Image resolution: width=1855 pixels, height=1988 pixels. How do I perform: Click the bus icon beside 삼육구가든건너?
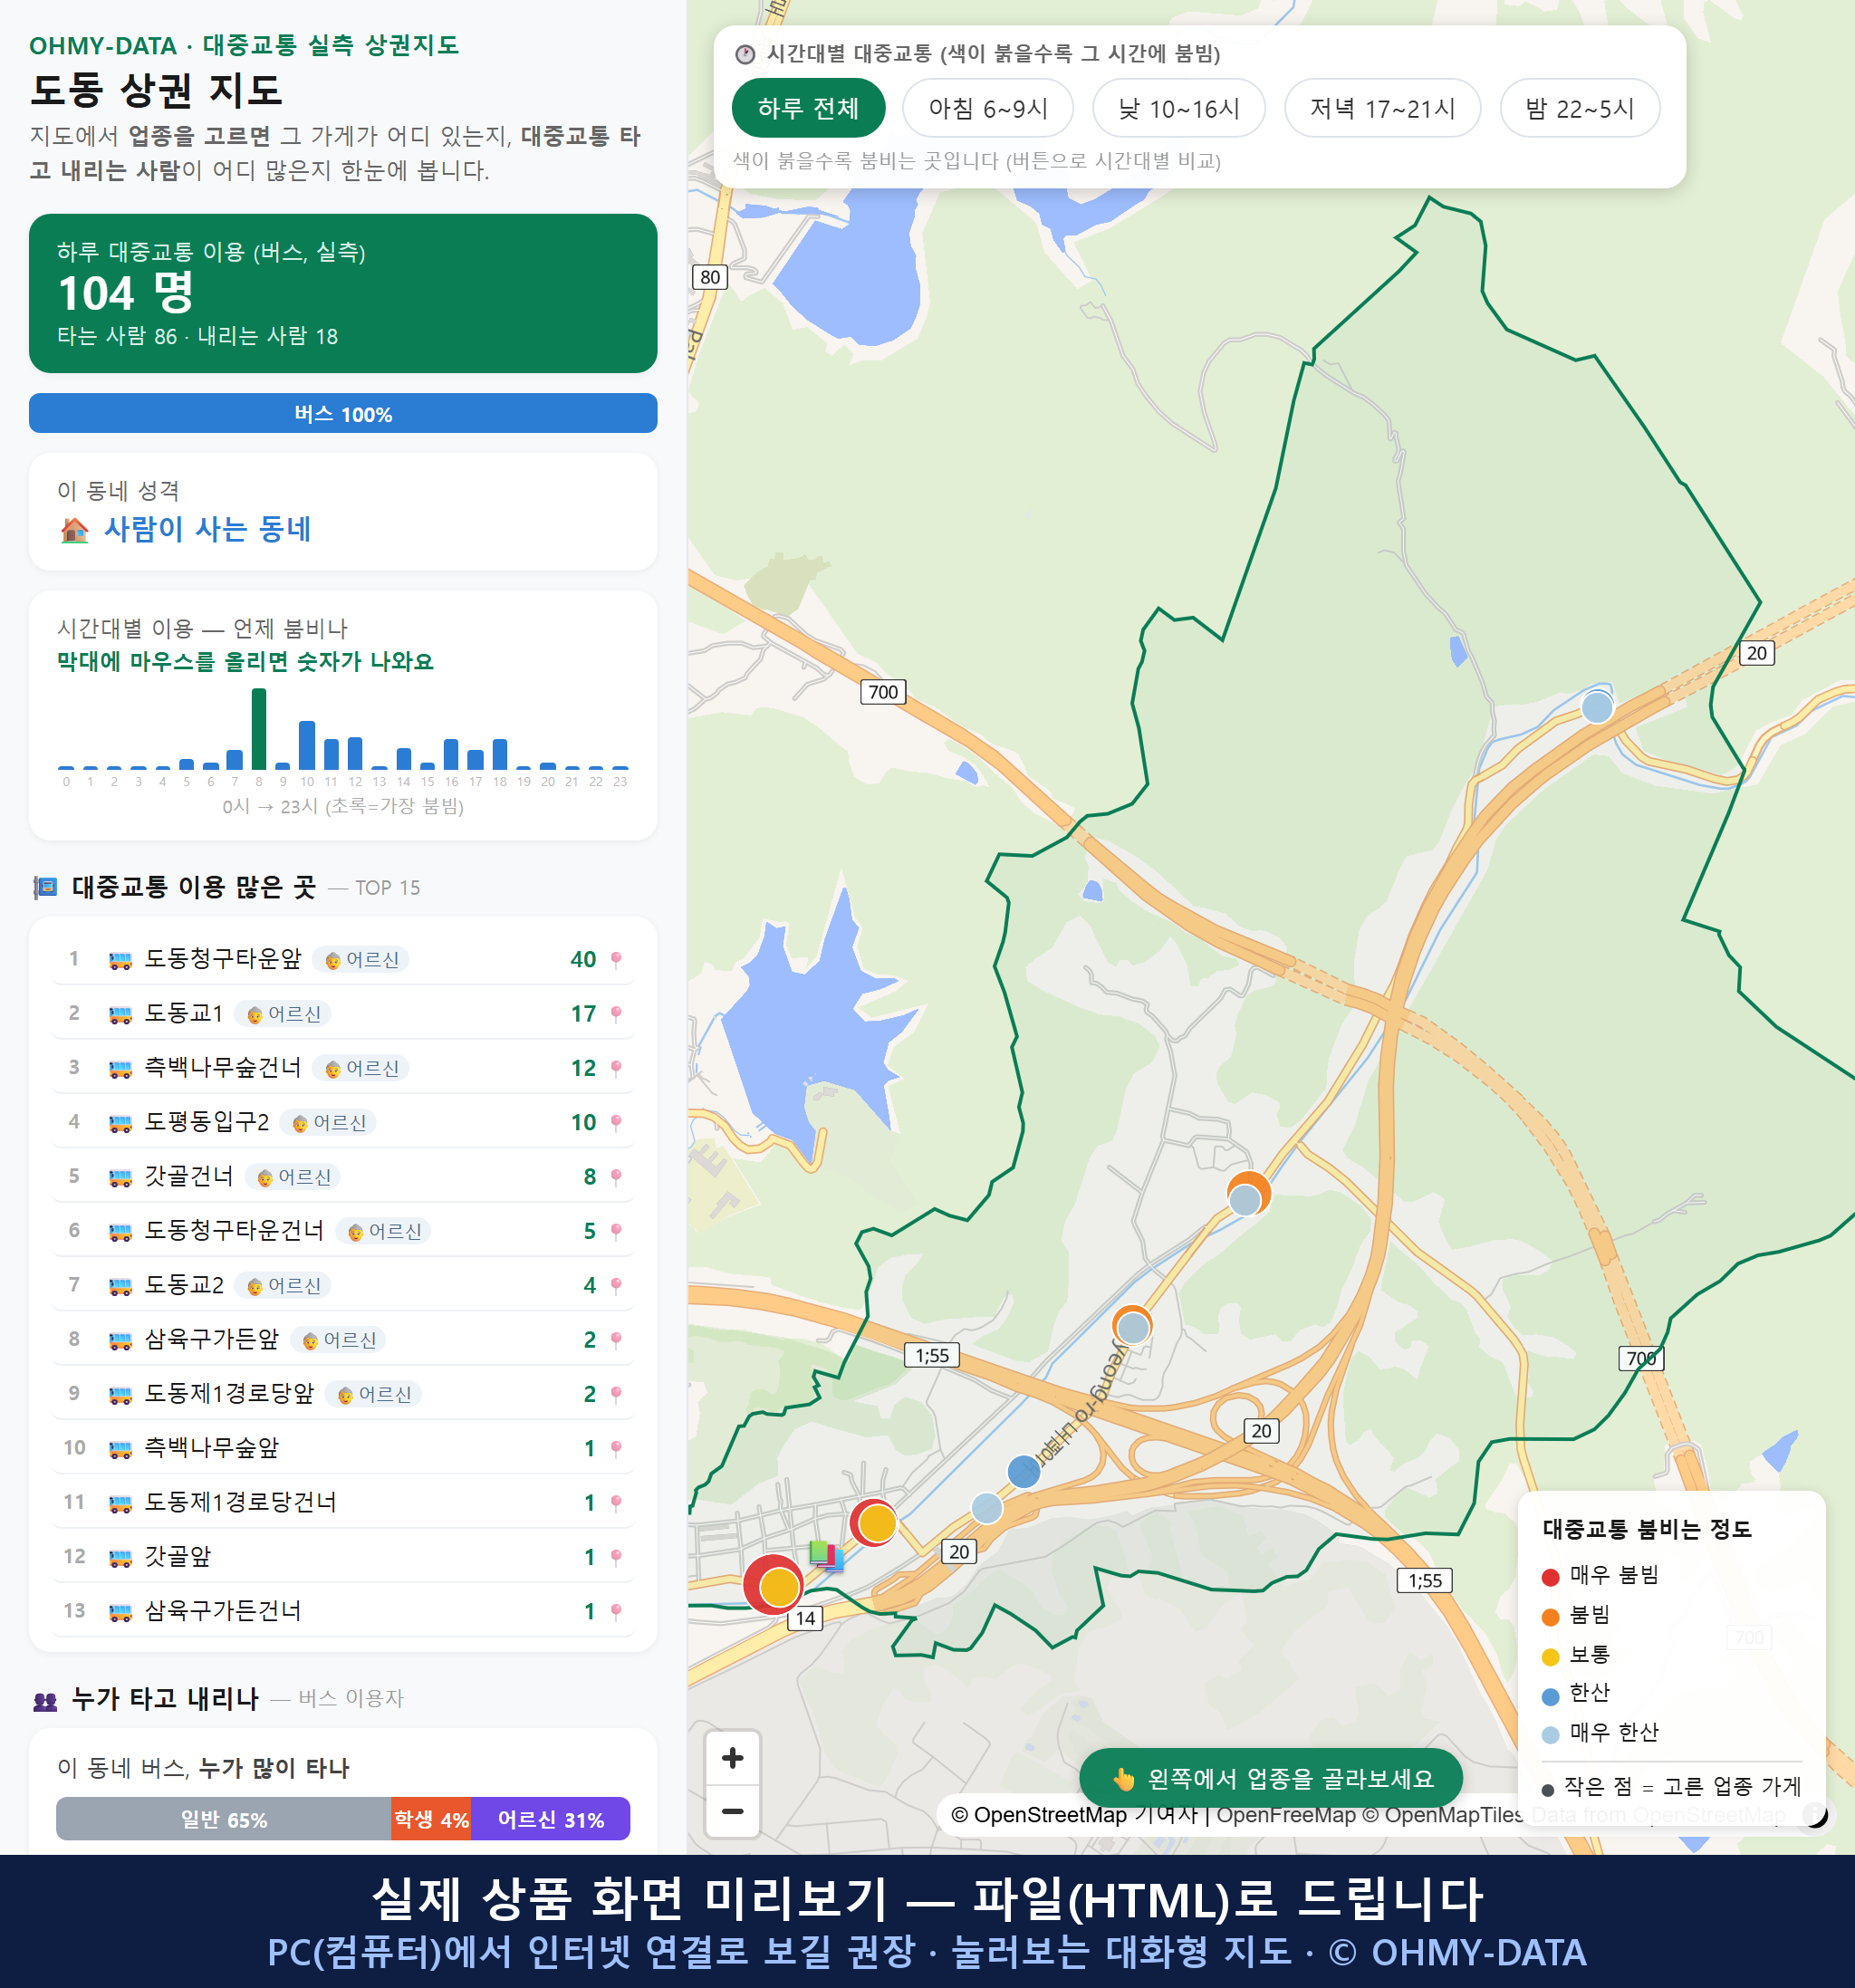120,1612
